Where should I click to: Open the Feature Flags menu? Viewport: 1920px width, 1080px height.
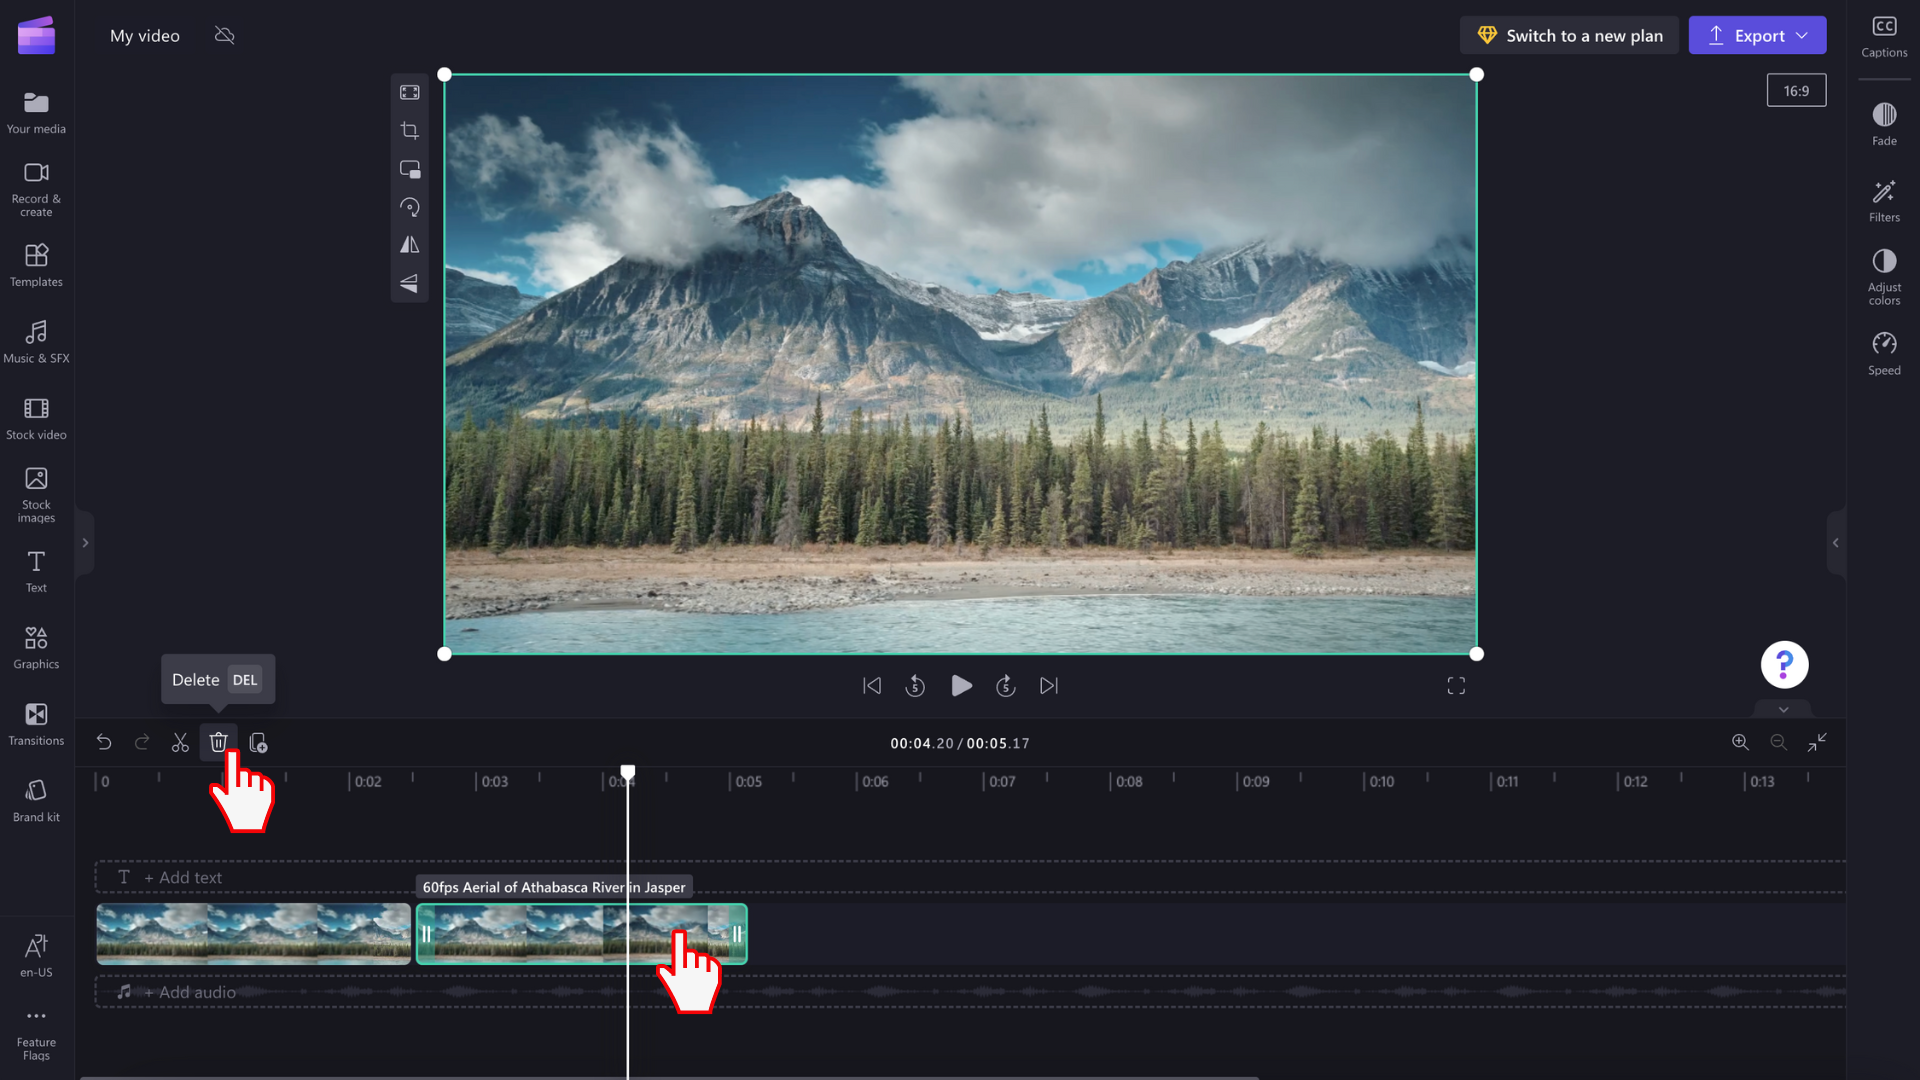click(36, 1034)
